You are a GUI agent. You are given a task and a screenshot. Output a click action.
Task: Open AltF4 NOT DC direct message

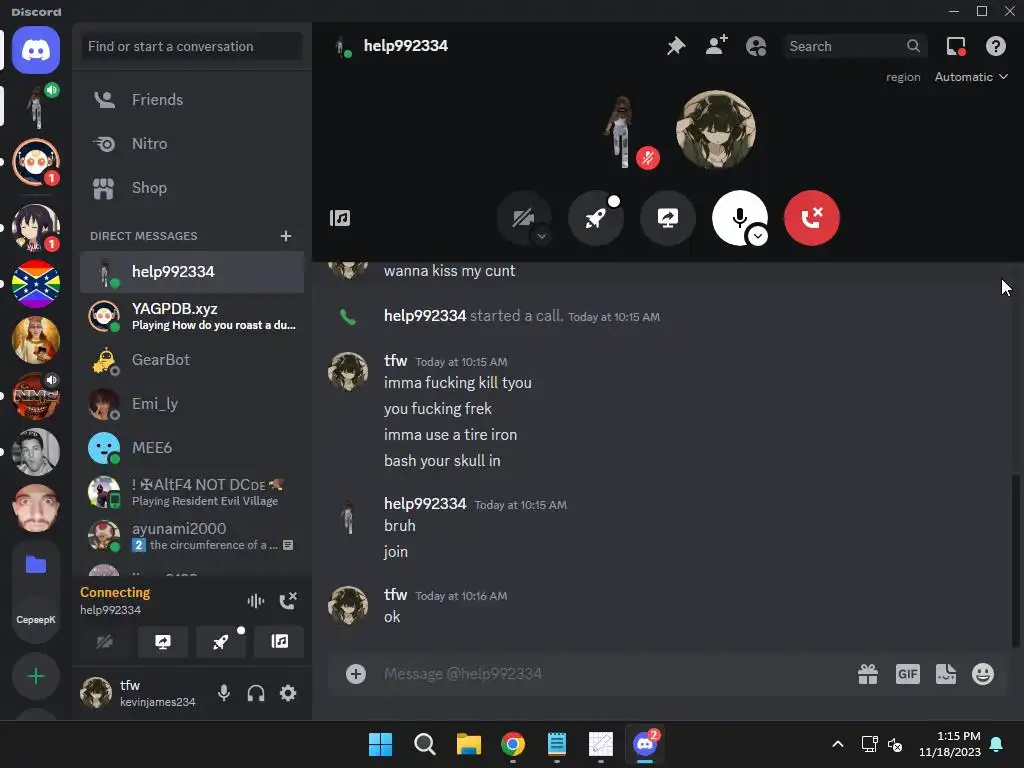192,492
